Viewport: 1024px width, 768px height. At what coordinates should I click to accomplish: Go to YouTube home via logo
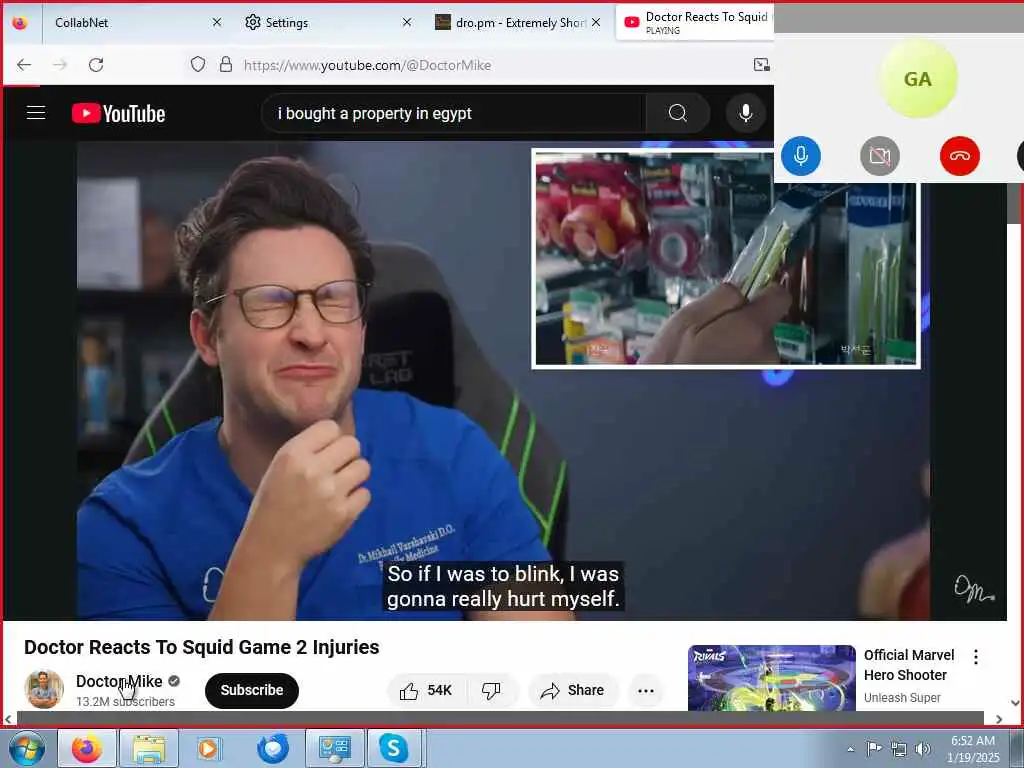[118, 114]
